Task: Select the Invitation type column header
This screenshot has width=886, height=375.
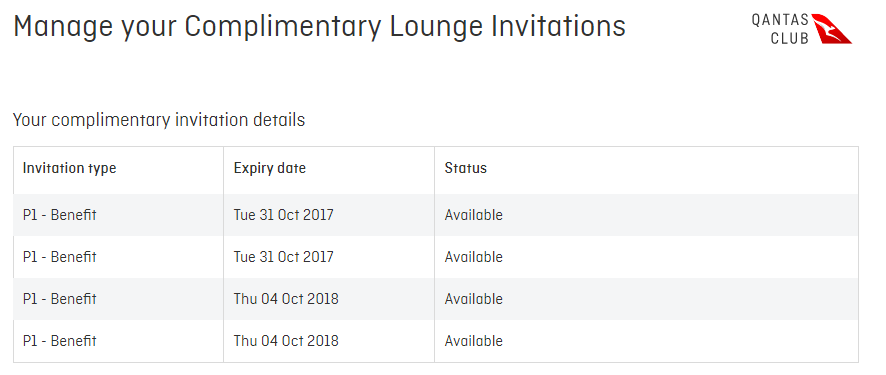Action: point(70,168)
